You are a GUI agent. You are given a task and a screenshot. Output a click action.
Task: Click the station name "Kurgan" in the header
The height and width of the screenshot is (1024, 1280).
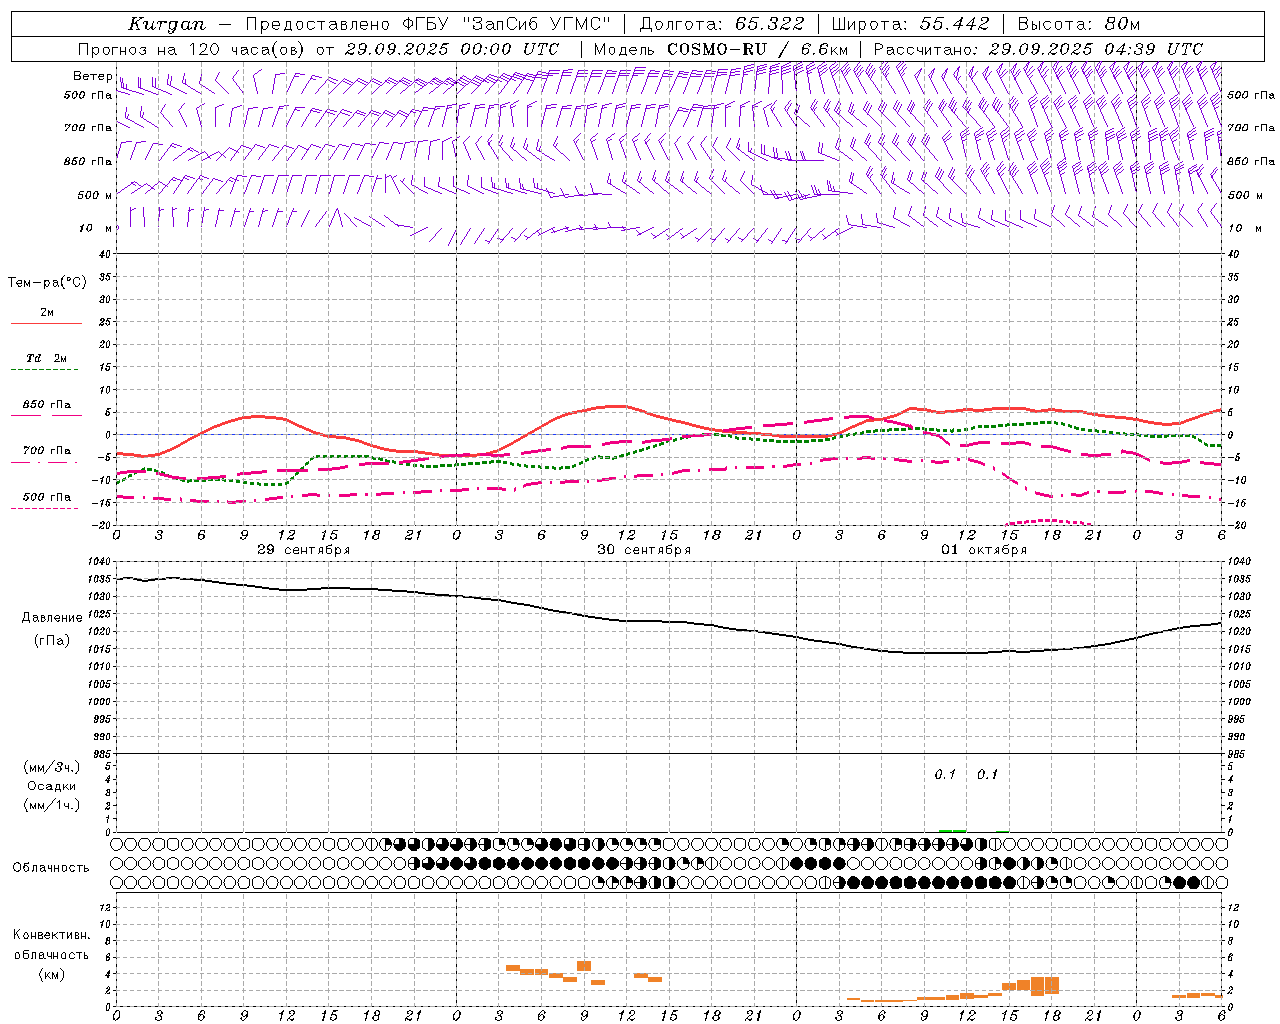click(166, 24)
